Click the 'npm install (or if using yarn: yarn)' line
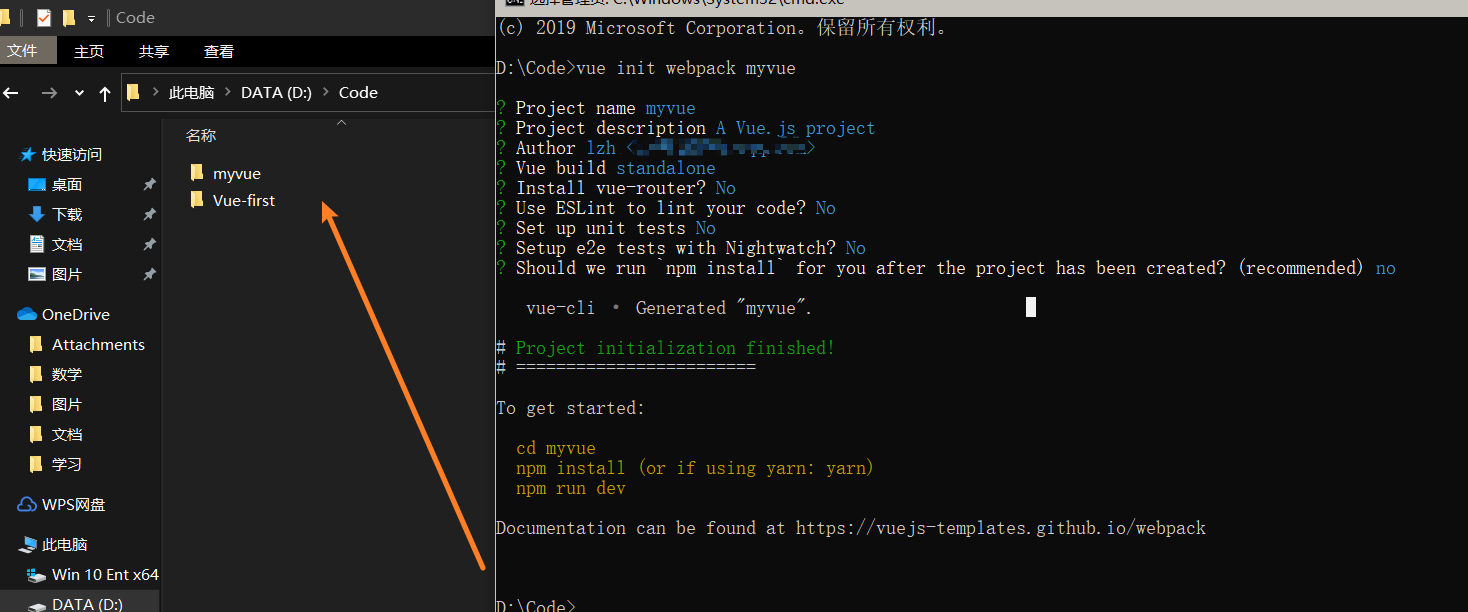The image size is (1468, 612). point(695,468)
